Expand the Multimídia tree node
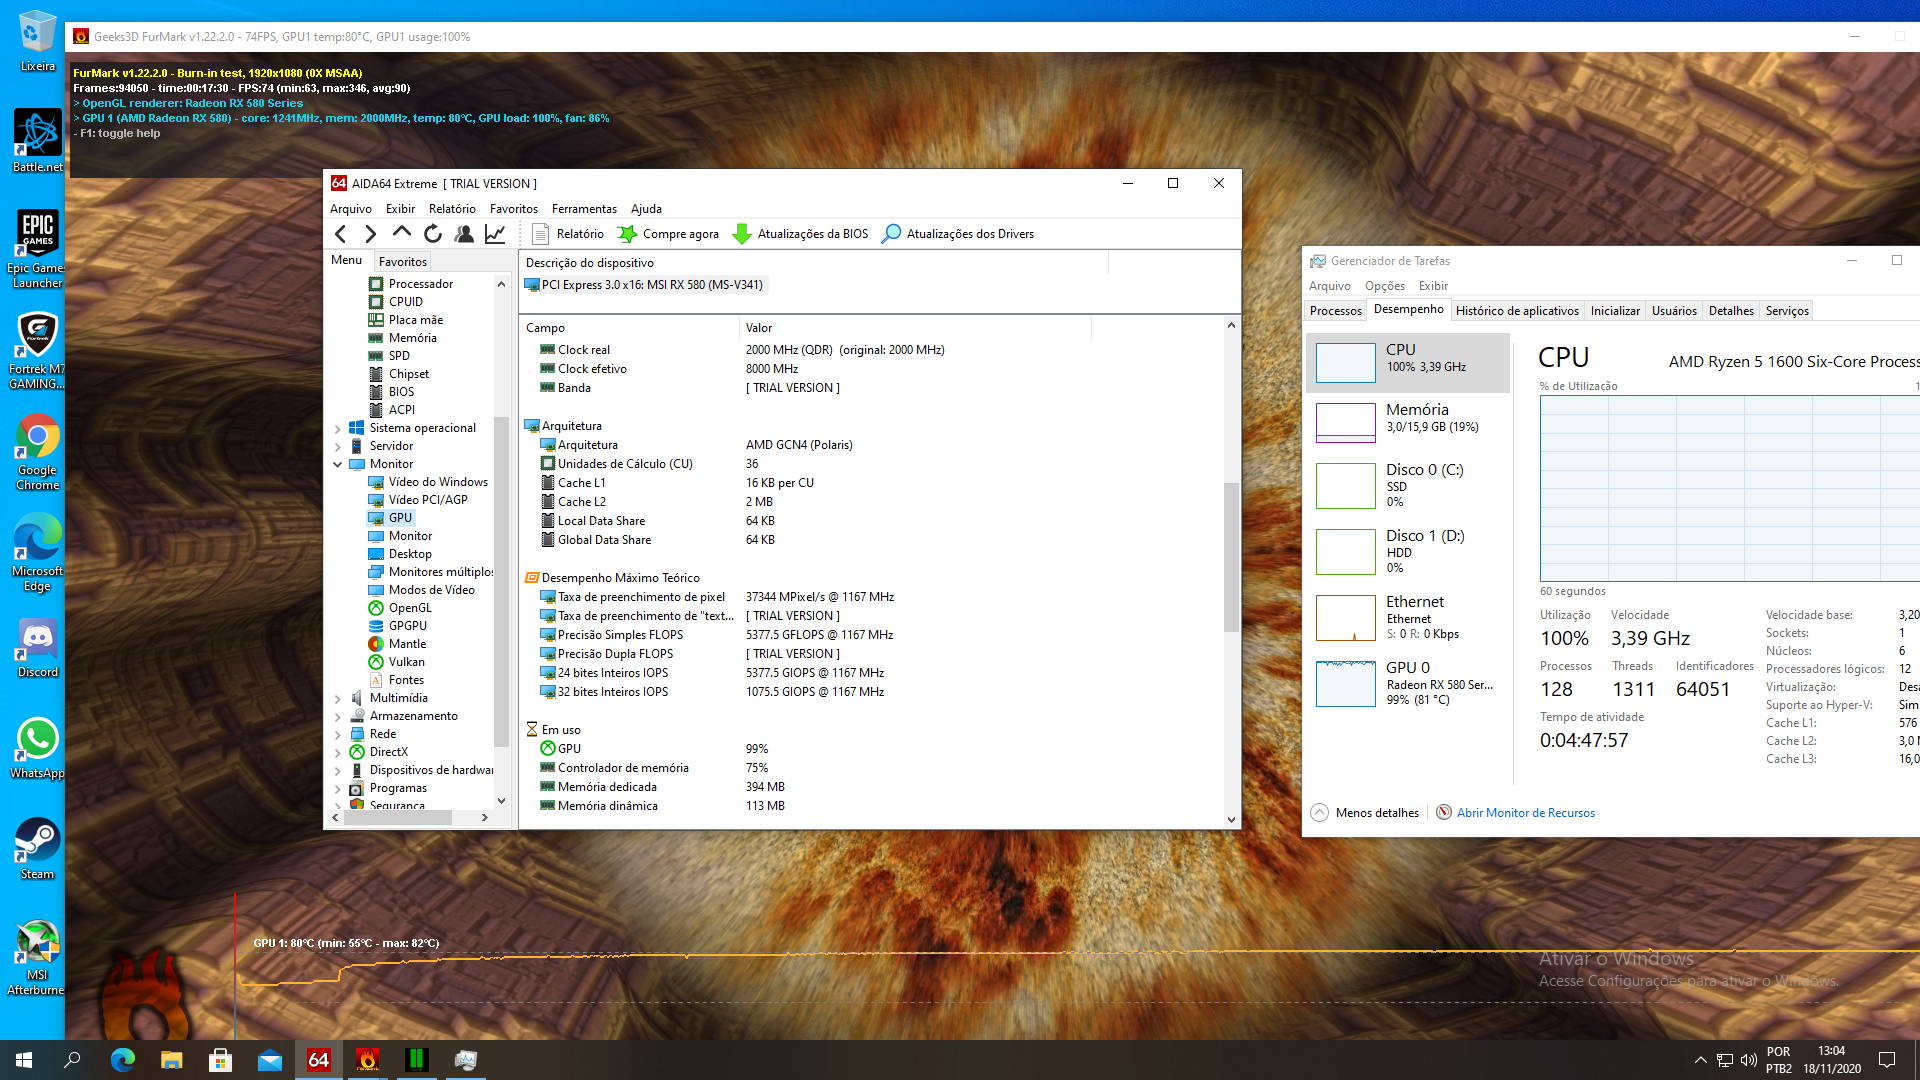The width and height of the screenshot is (1920, 1080). (338, 698)
